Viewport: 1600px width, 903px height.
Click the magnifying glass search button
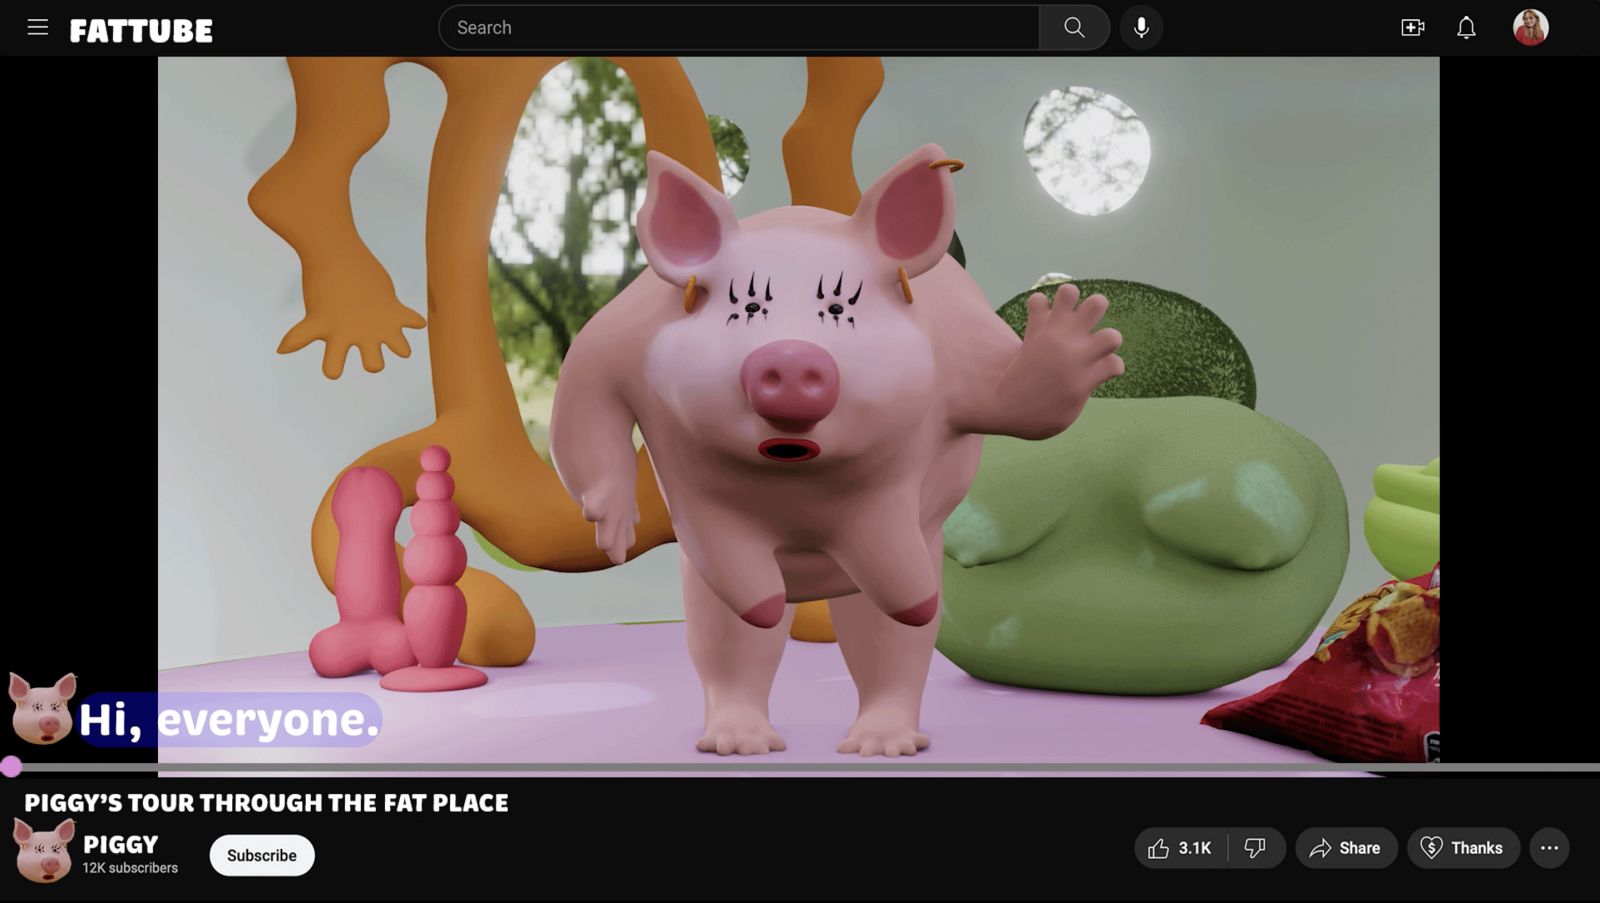(1074, 28)
